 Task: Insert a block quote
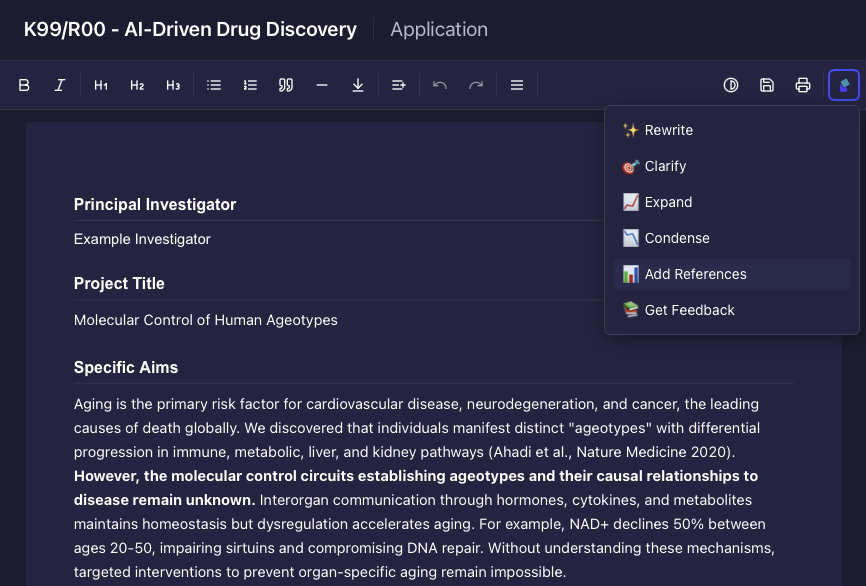point(286,85)
